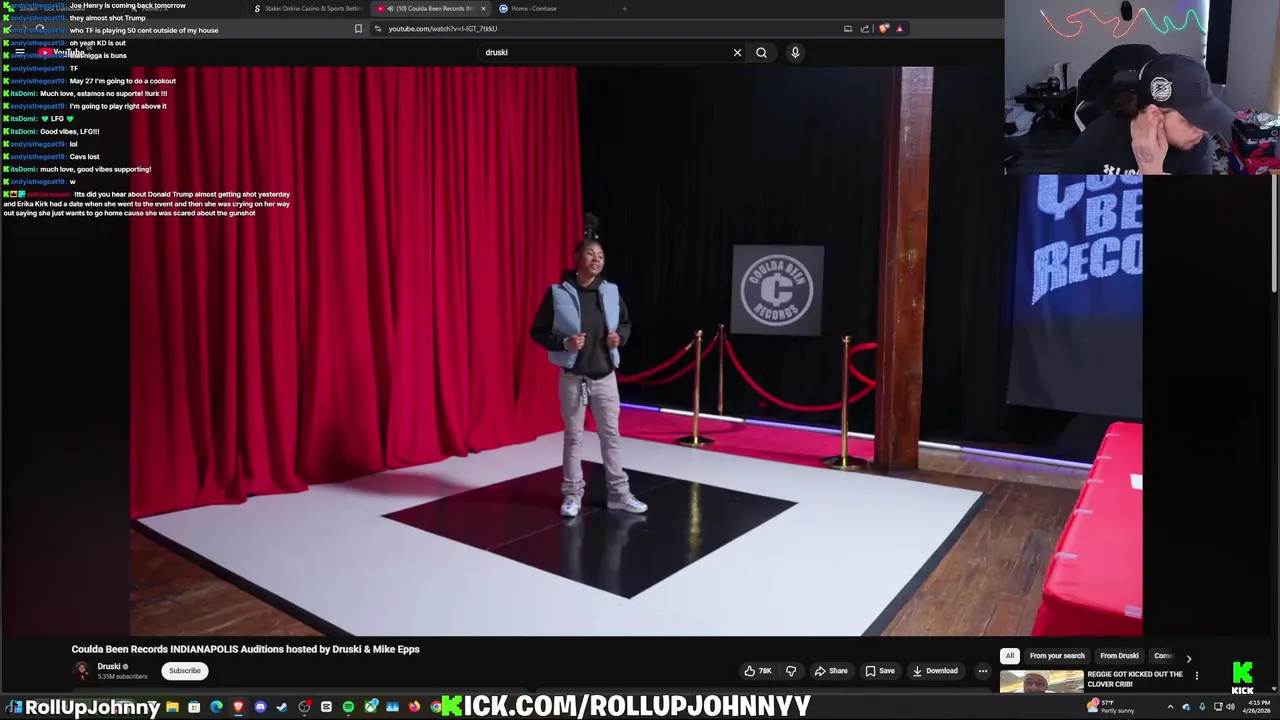Click the video title Coulda Been Records INDIANAPOLIS
This screenshot has height=720, width=1280.
pos(245,649)
